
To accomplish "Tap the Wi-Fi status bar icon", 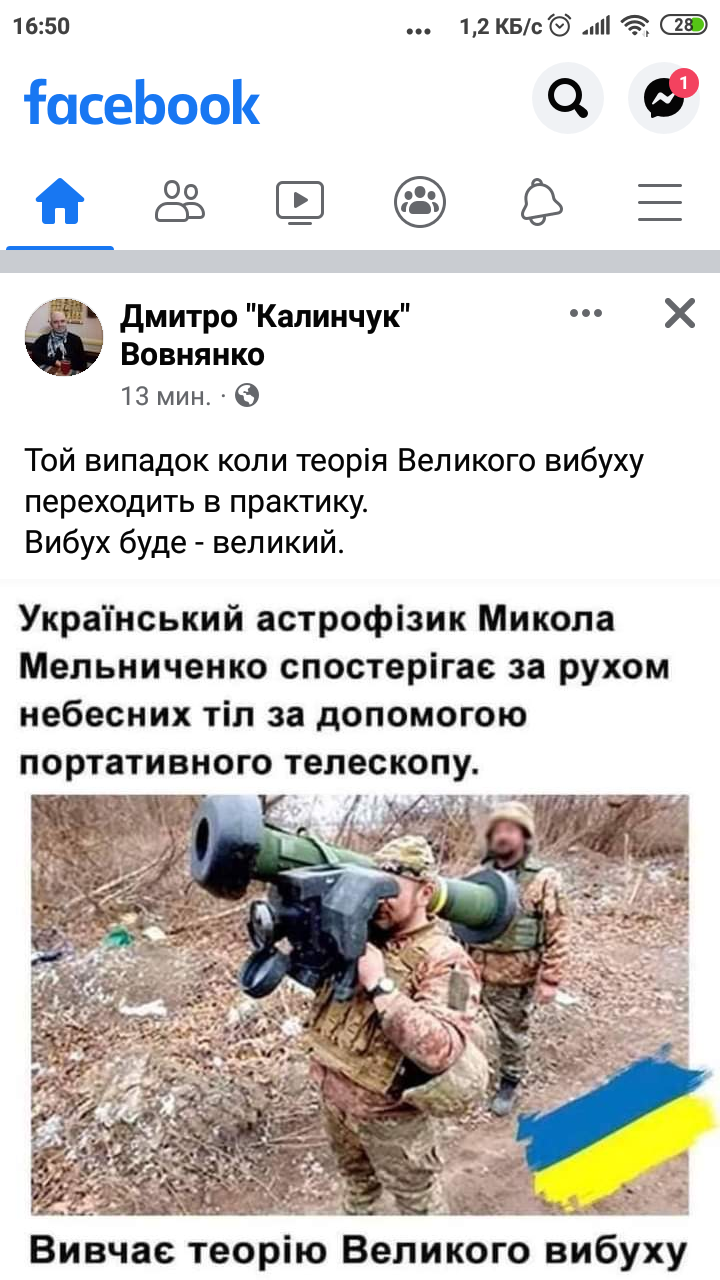I will point(635,26).
